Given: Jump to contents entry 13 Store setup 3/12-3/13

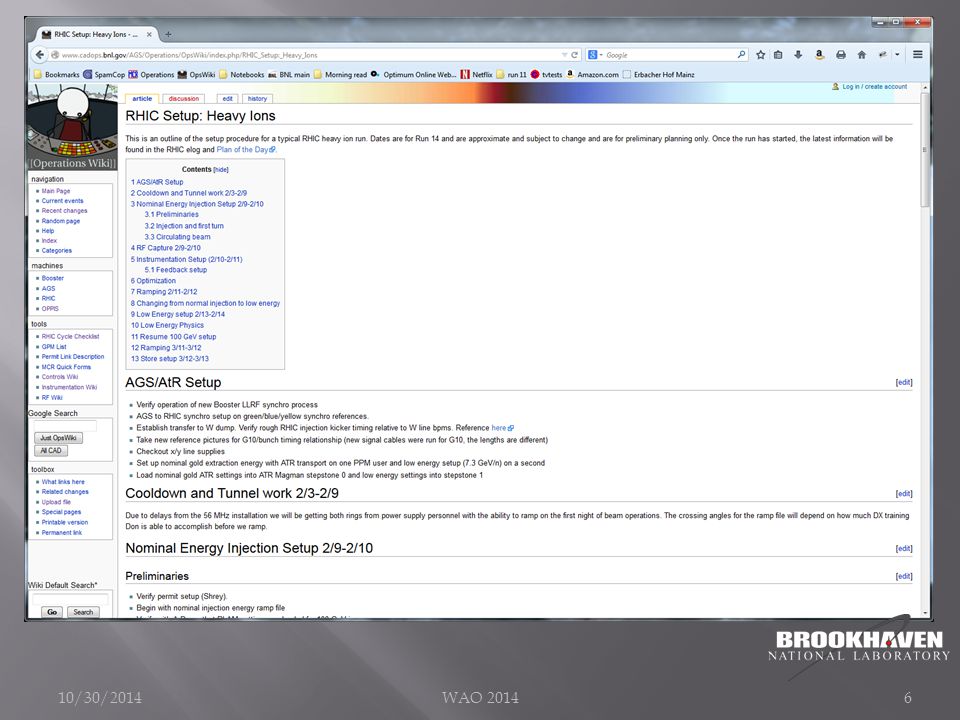Looking at the screenshot, I should click(170, 359).
